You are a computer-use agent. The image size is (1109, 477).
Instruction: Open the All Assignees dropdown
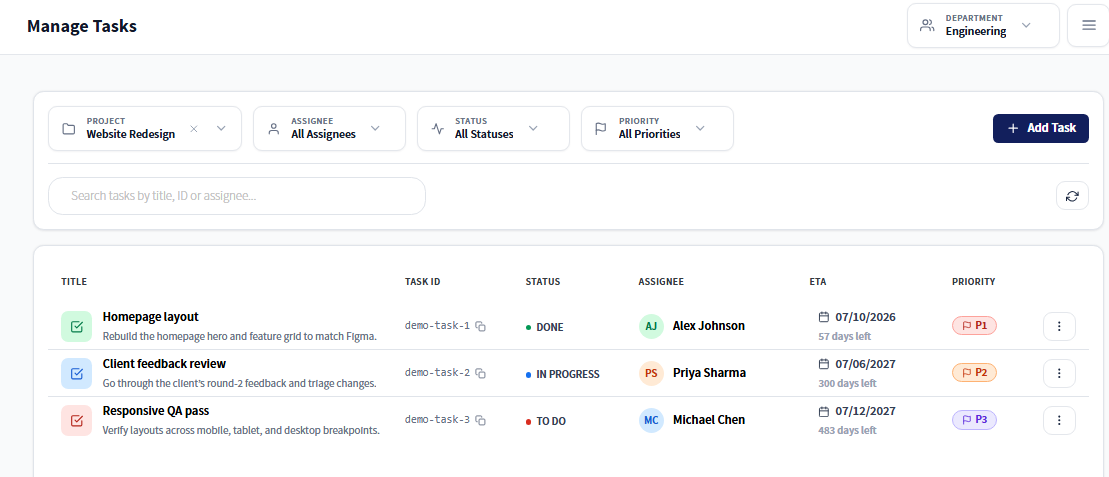(330, 129)
